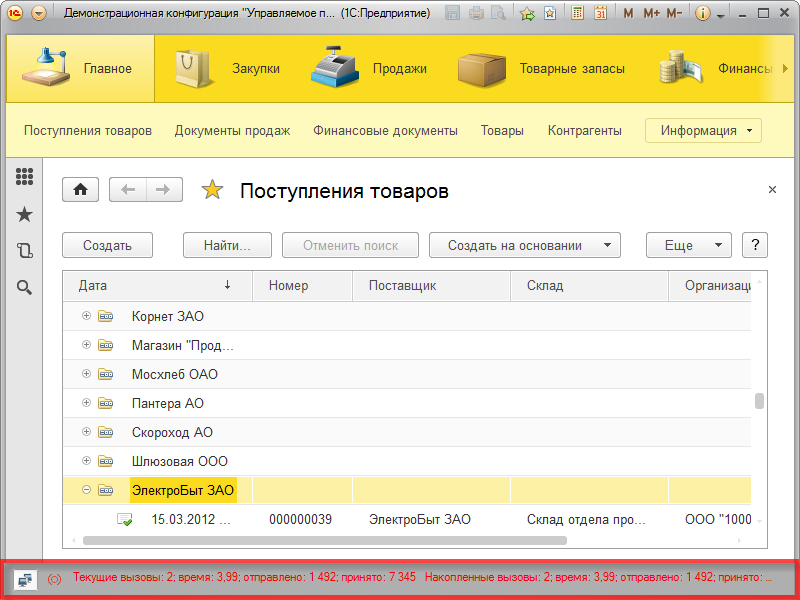Collapse the ЭлектроБыт ЗАО group

point(85,490)
